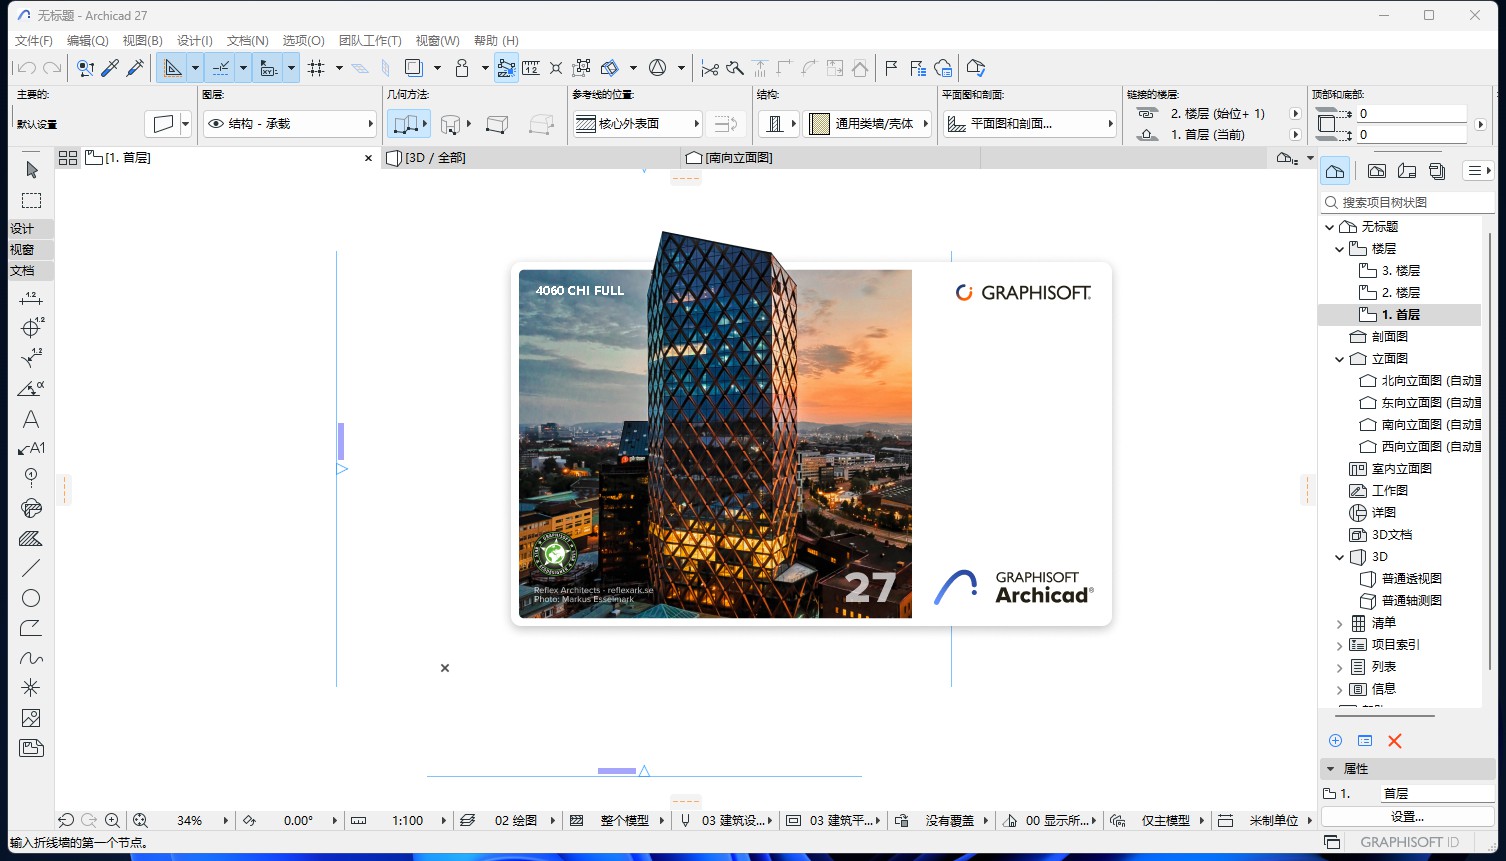The image size is (1506, 861).
Task: Select the Arrow selection tool
Action: point(31,170)
